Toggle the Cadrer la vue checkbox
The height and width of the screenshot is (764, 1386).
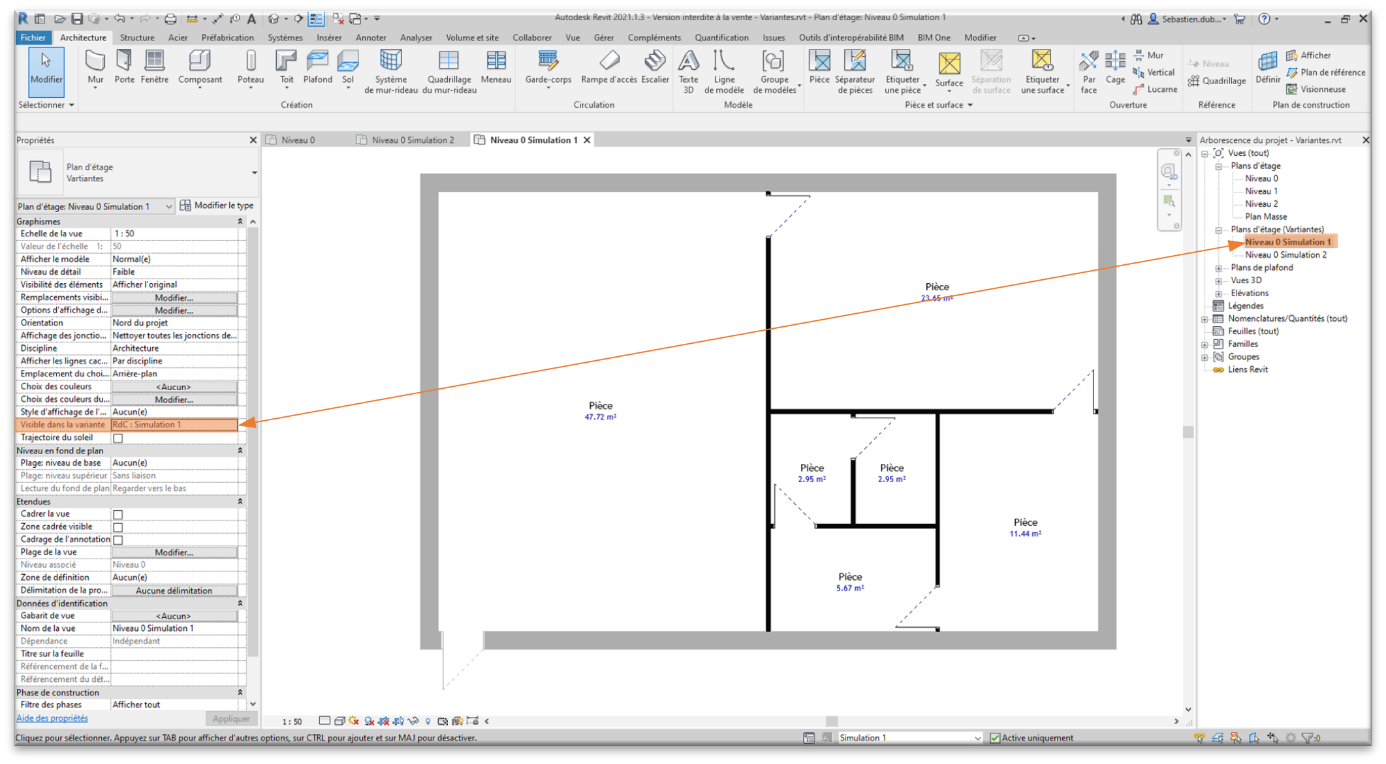point(118,515)
